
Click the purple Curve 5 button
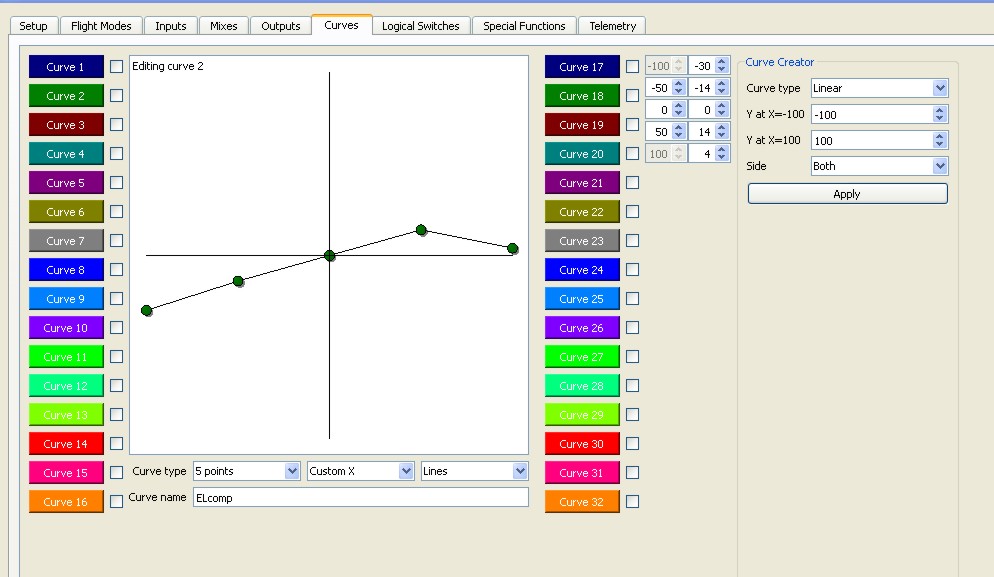coord(66,183)
